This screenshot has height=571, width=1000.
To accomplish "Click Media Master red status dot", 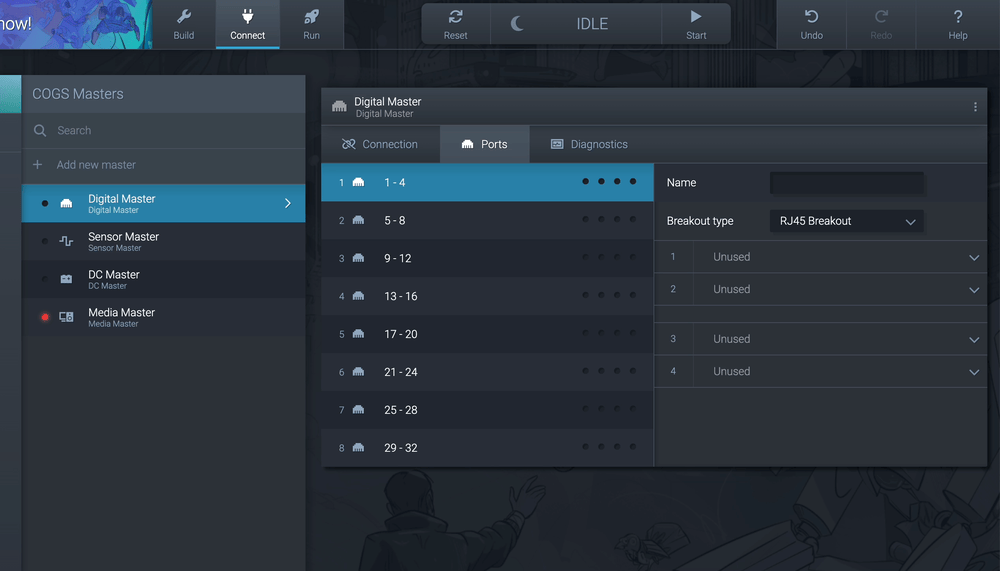I will pyautogui.click(x=45, y=317).
